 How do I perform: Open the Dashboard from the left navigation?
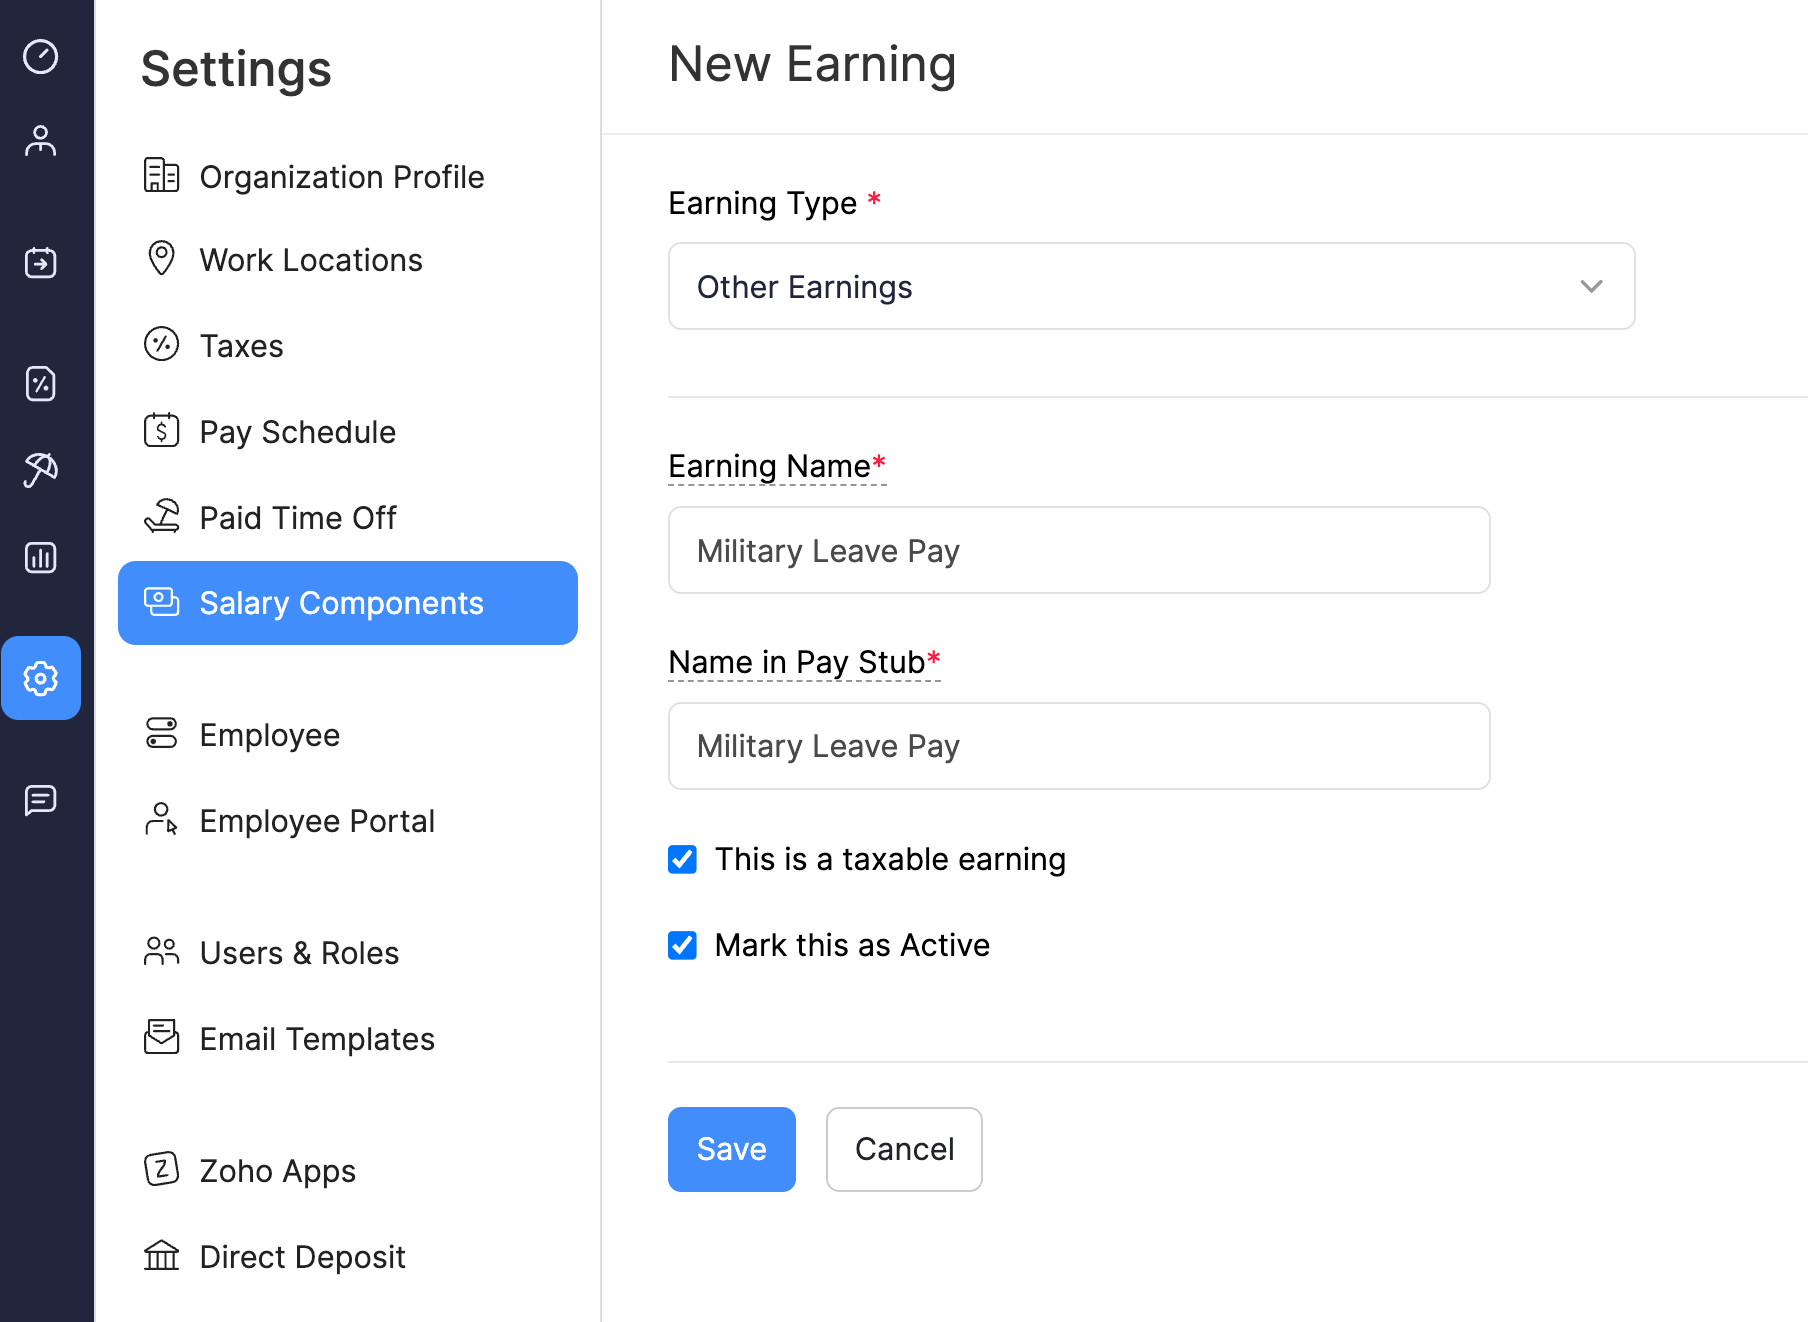(x=40, y=58)
